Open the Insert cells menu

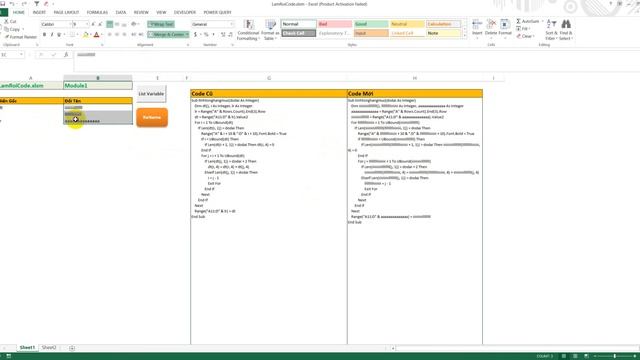[x=477, y=29]
